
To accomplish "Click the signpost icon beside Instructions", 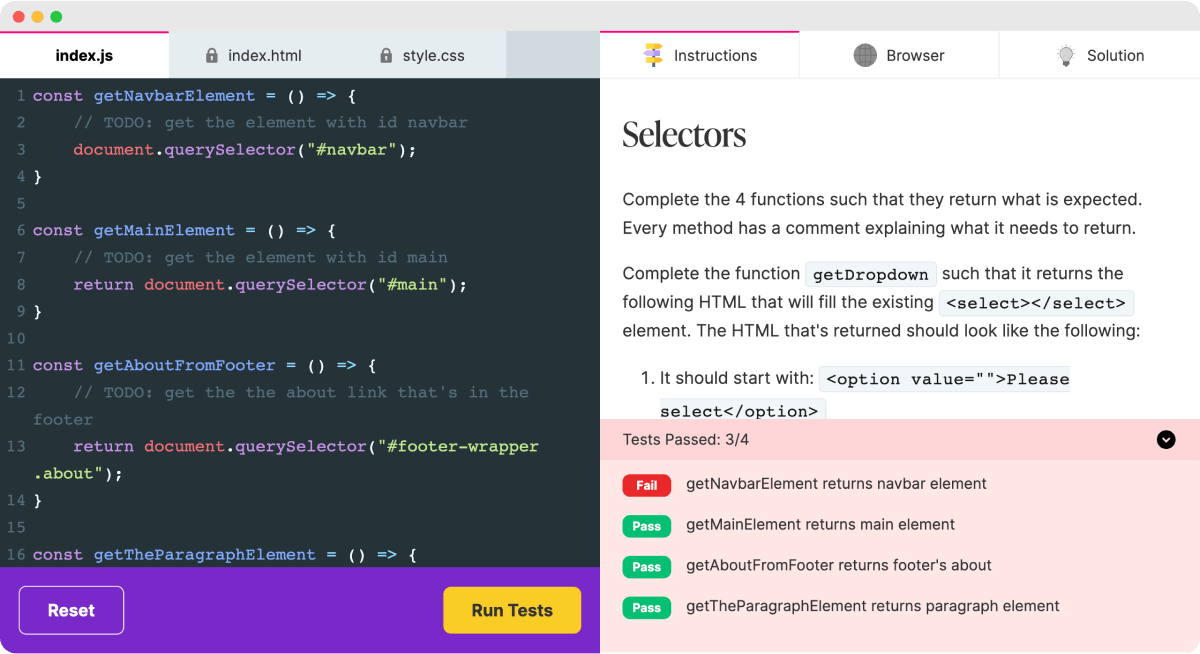I will pyautogui.click(x=653, y=56).
